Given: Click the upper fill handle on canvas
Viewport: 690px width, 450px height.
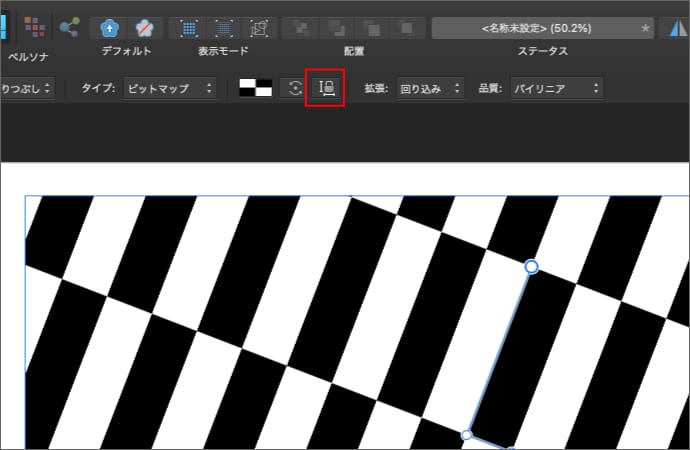Looking at the screenshot, I should [x=531, y=267].
